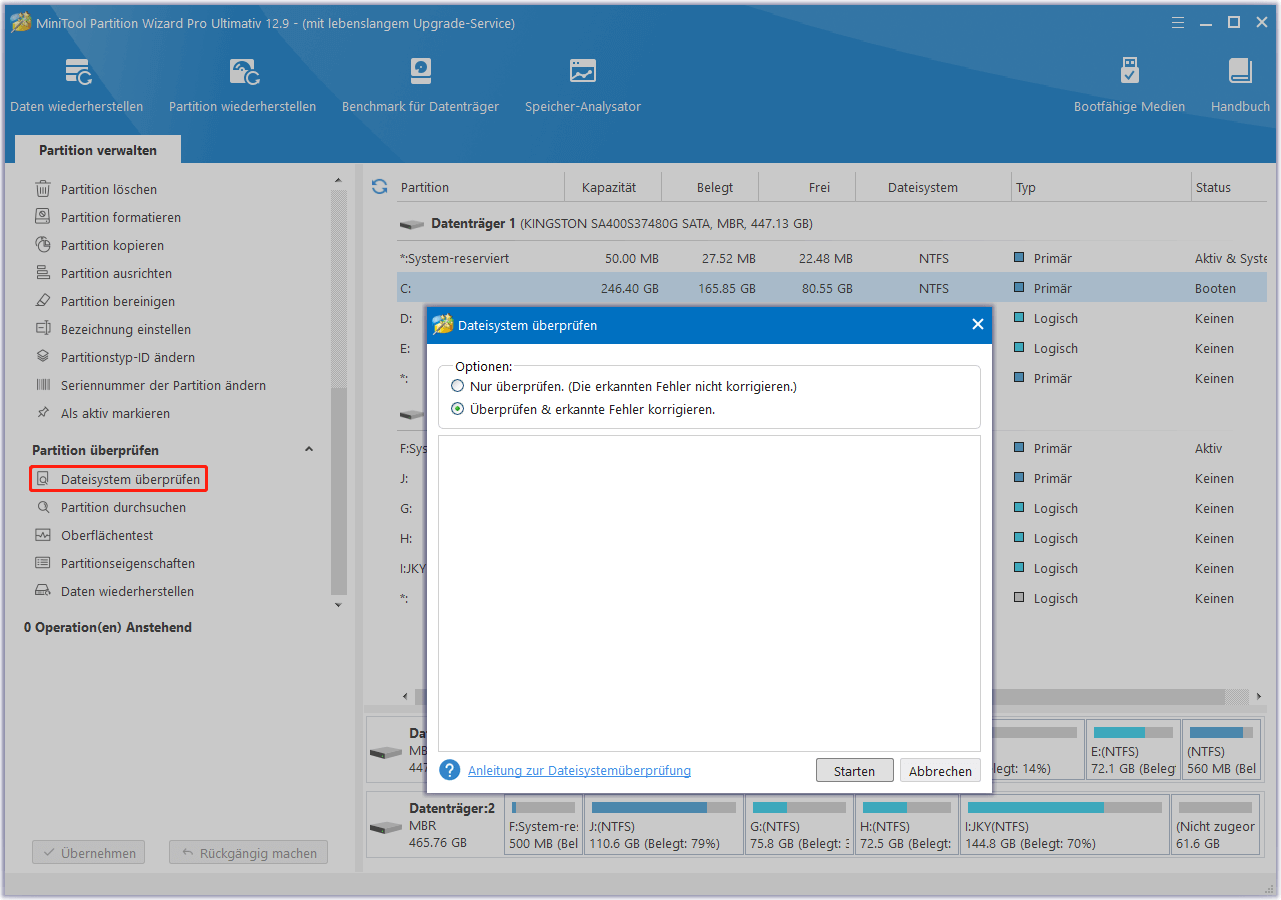Close the Dateisystem überprüfen dialog
This screenshot has height=900, width=1281.
[977, 324]
